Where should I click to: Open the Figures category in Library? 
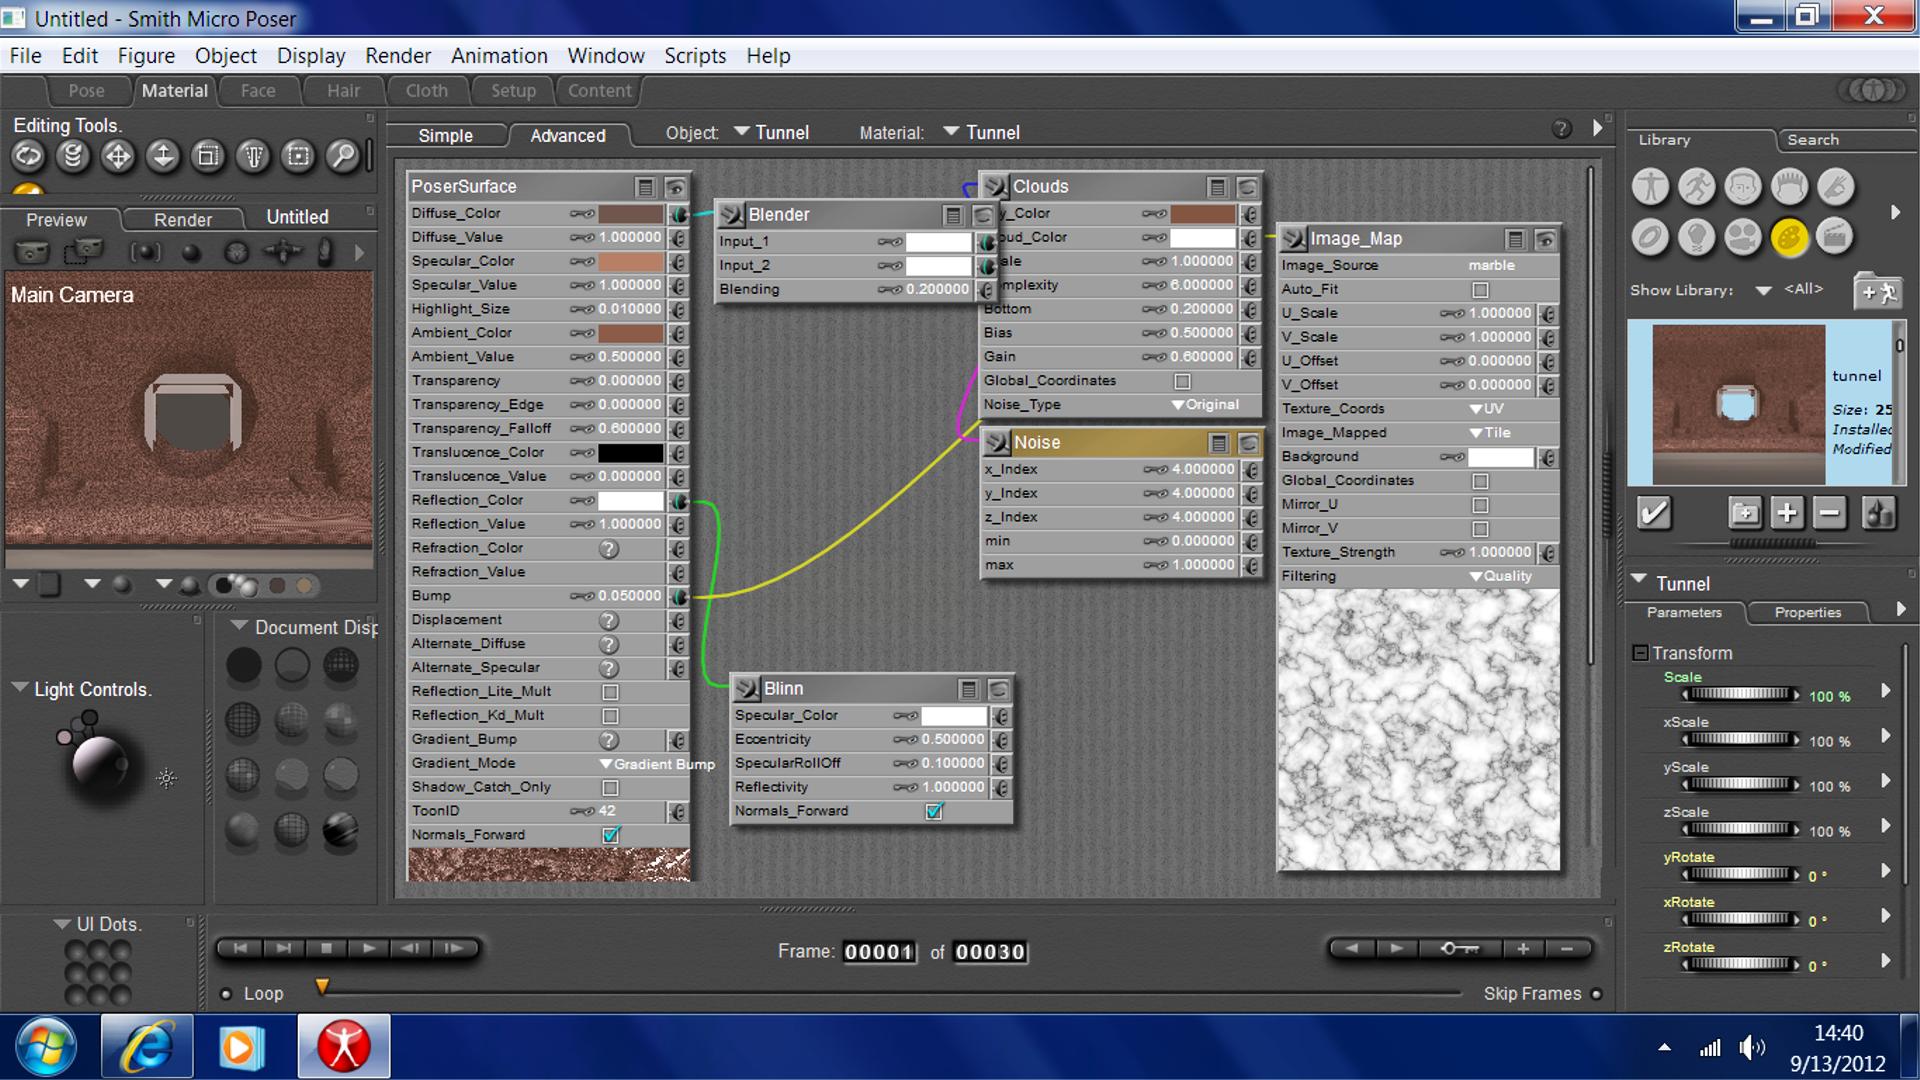pyautogui.click(x=1650, y=187)
